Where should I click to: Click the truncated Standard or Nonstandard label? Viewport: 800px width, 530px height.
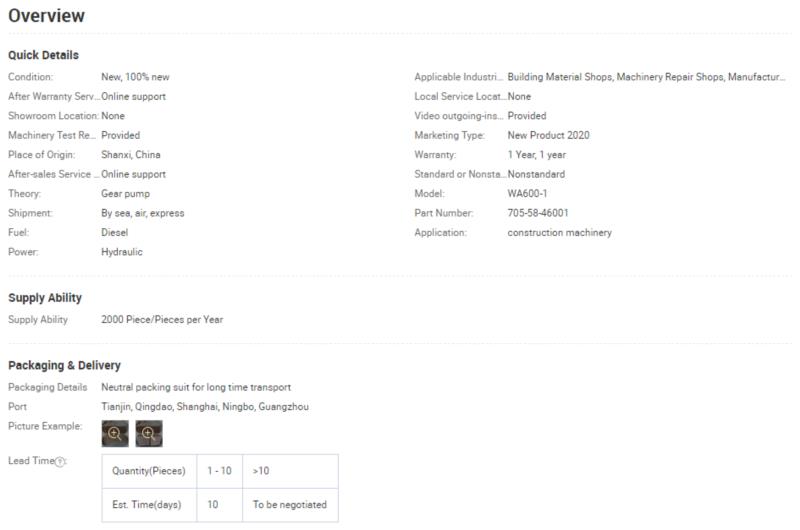[x=460, y=174]
